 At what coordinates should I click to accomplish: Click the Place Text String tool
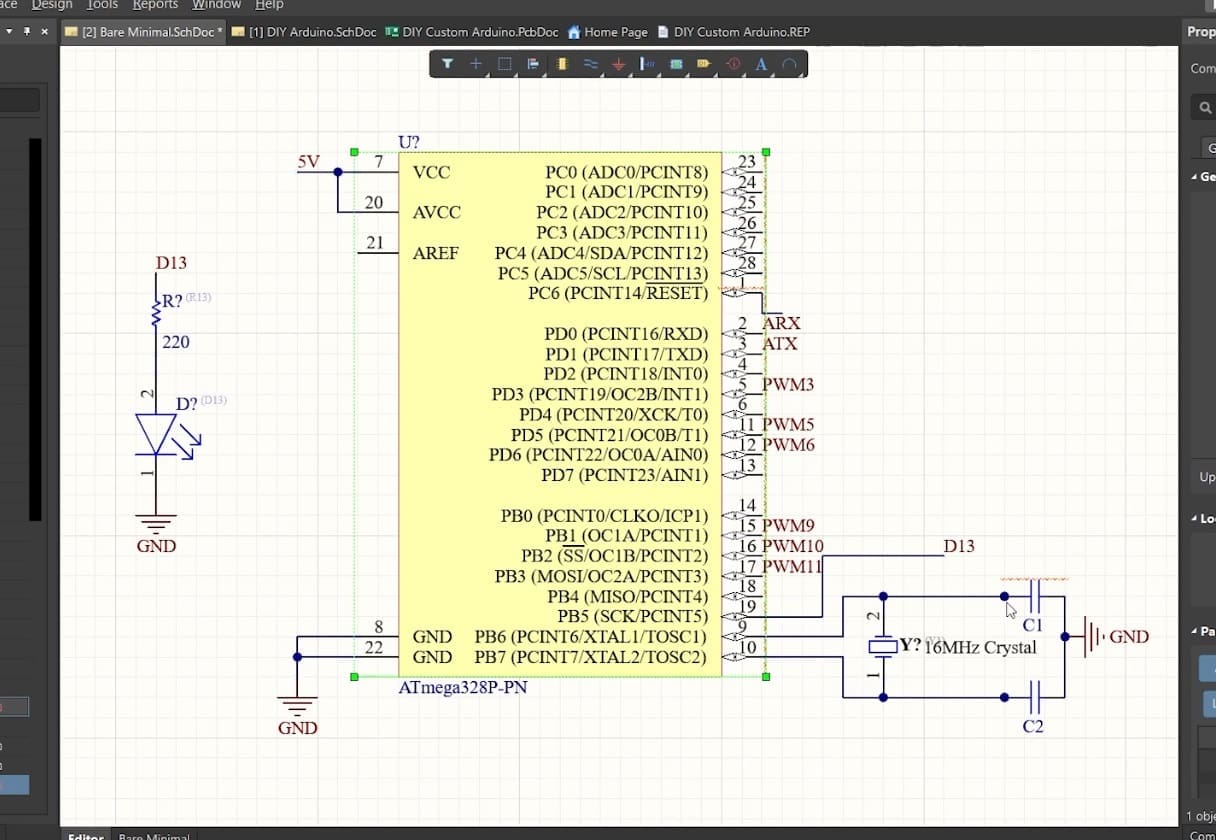[761, 64]
